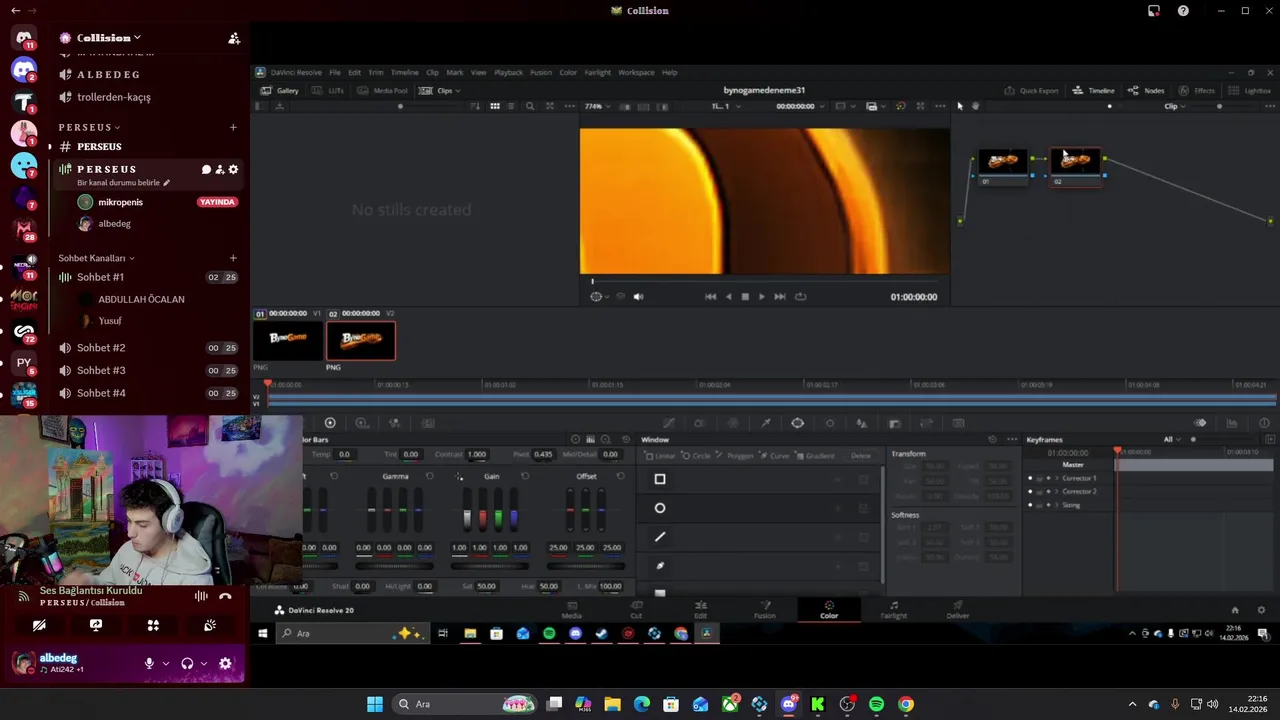Mute the Discord microphone
The width and height of the screenshot is (1280, 720).
pos(149,663)
